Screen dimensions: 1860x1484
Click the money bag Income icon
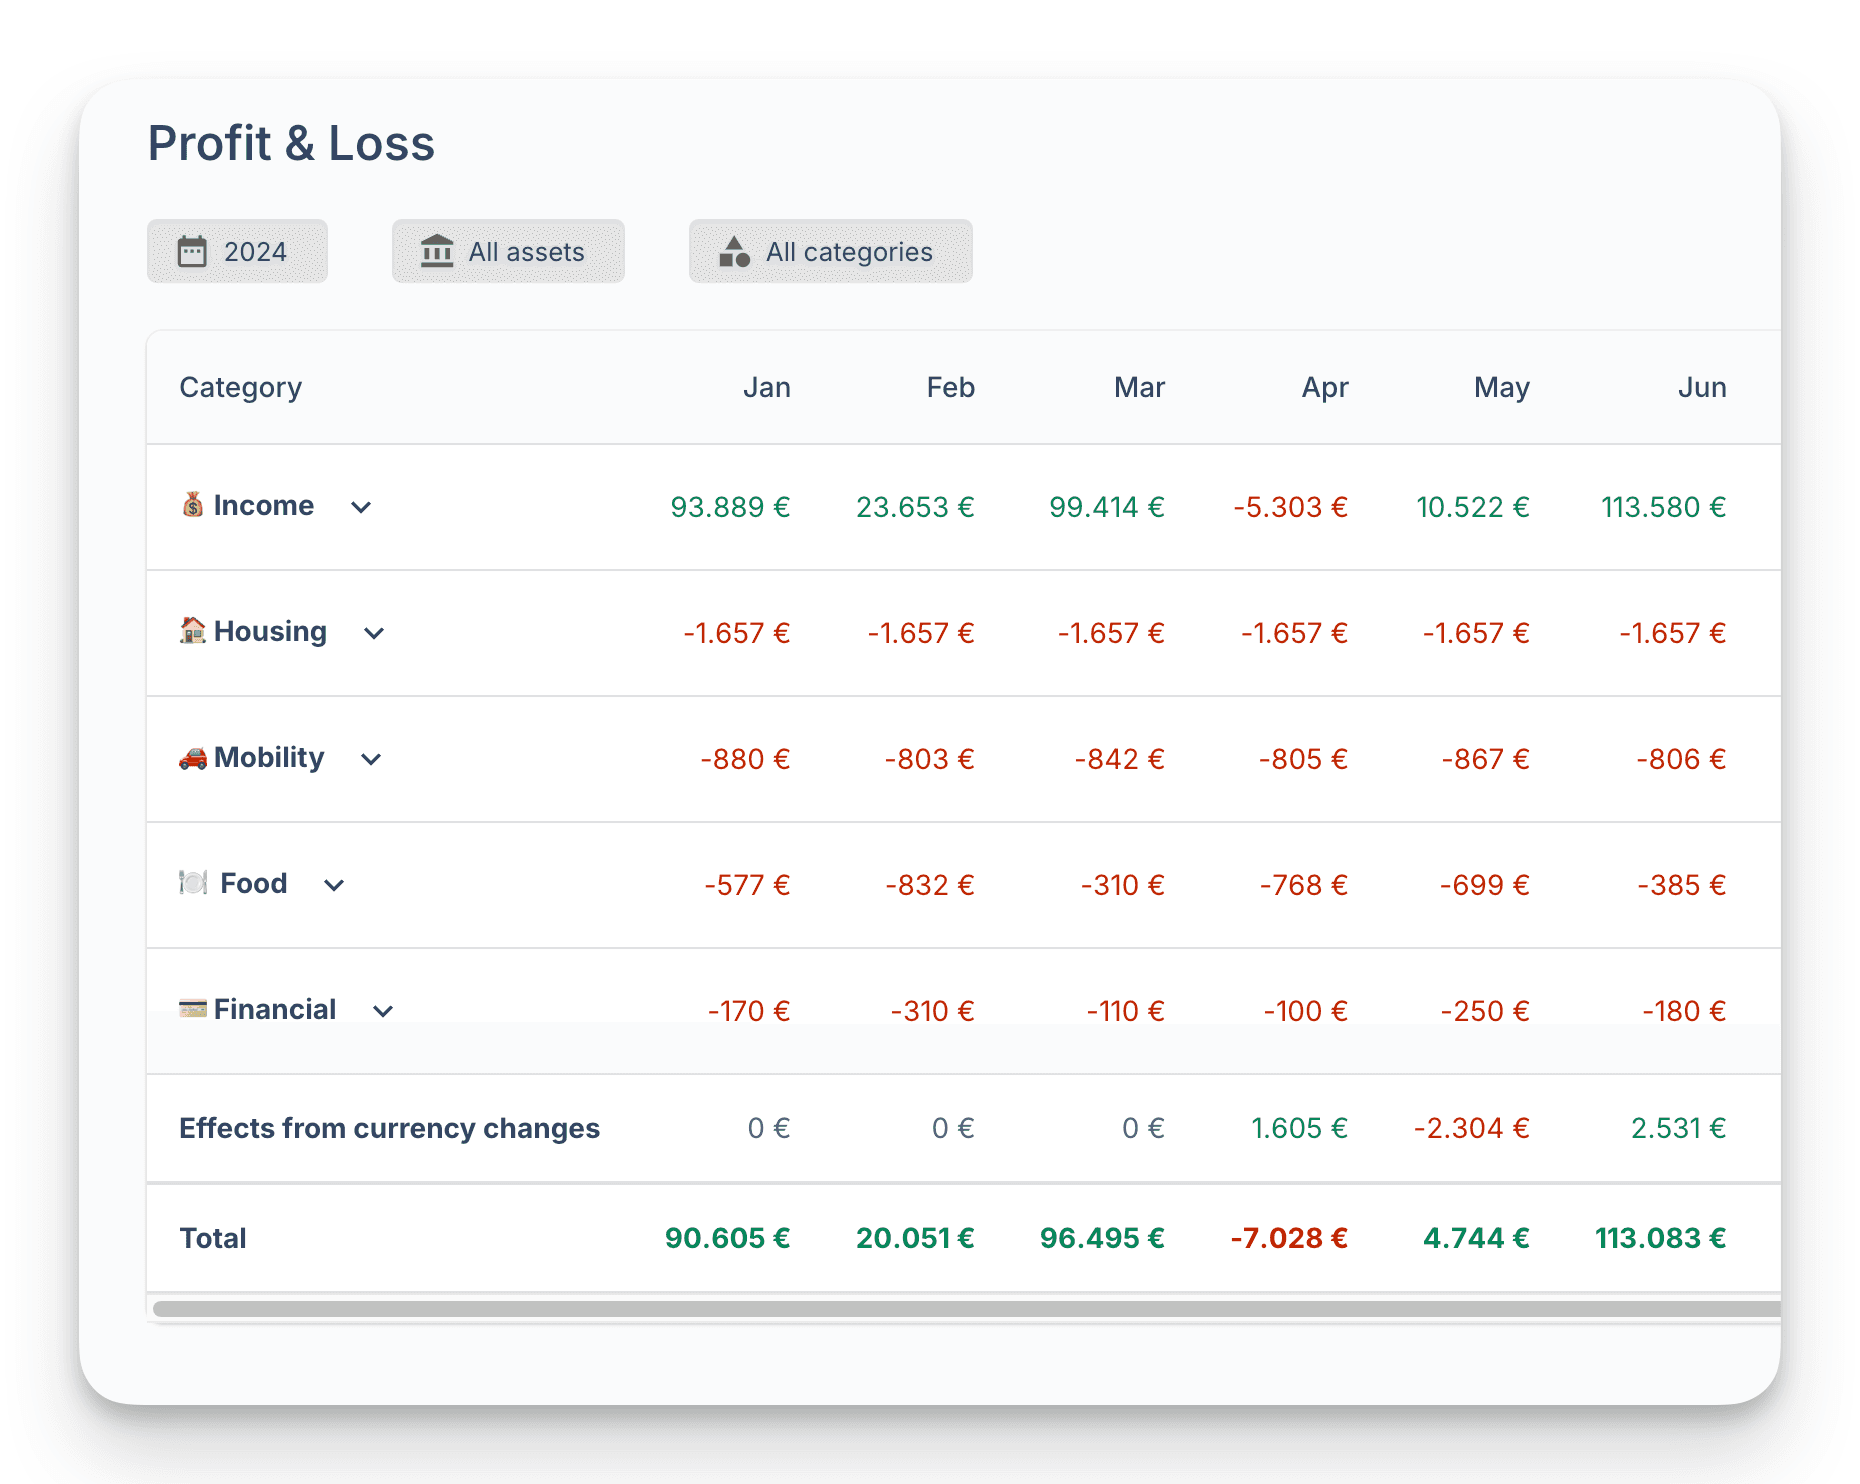point(193,505)
